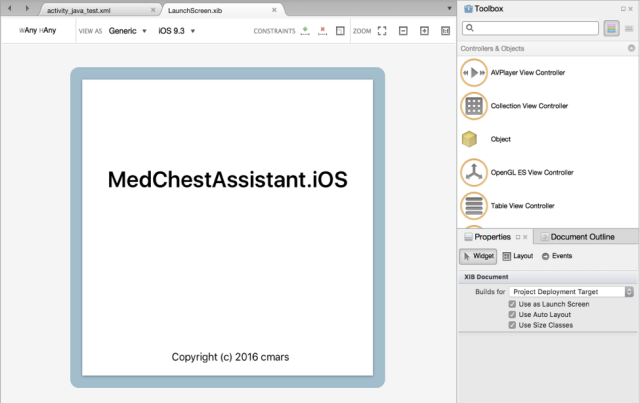
Task: Add recommended constraints with green icon
Action: (305, 31)
